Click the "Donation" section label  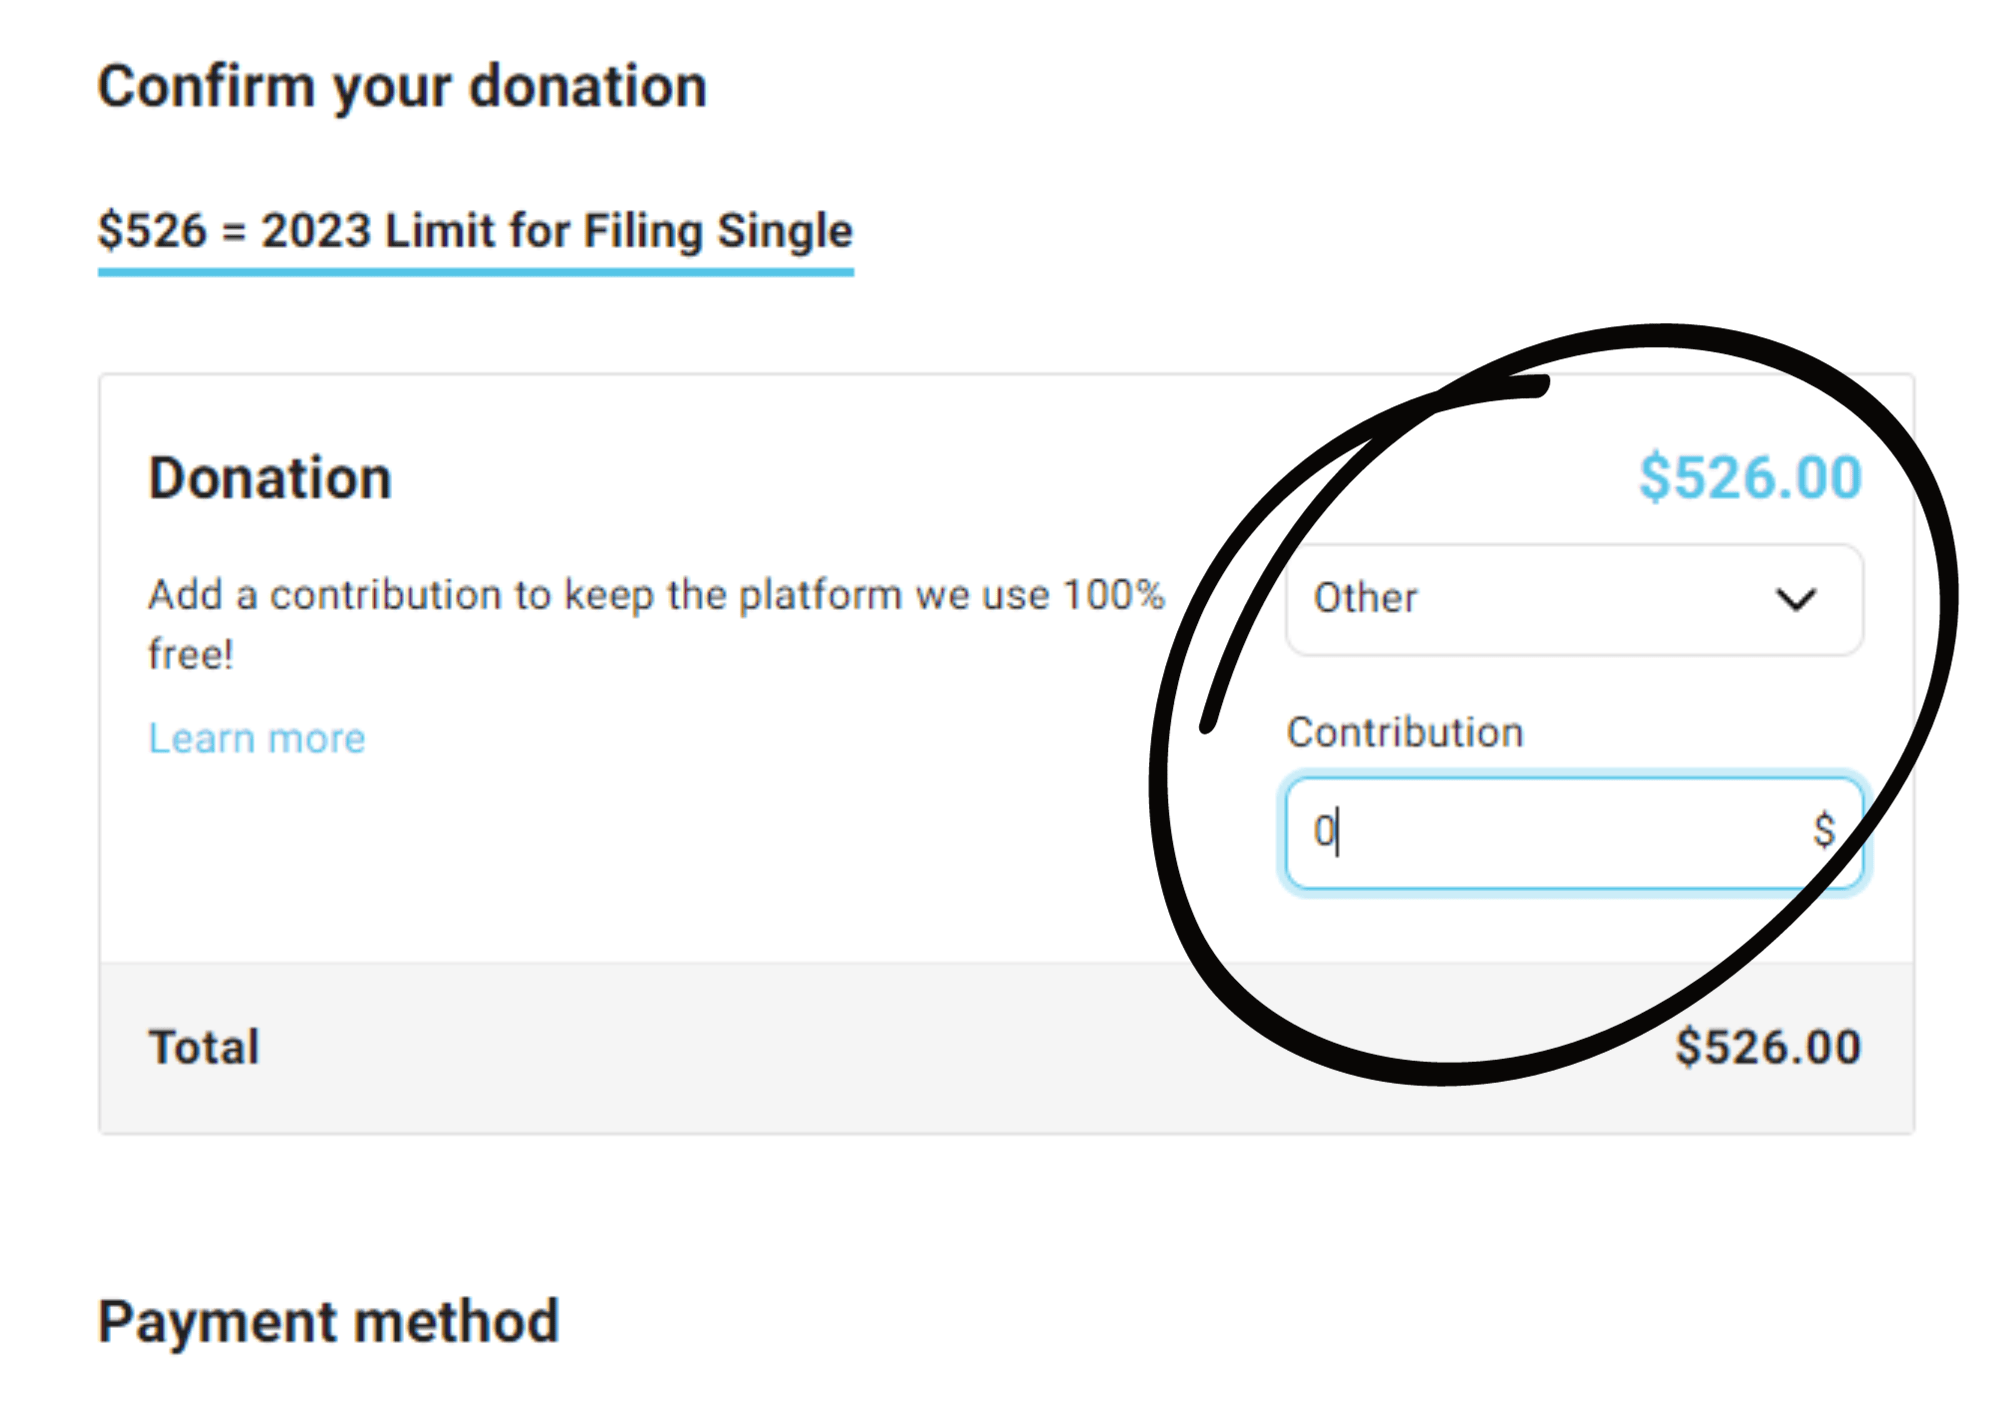point(268,477)
